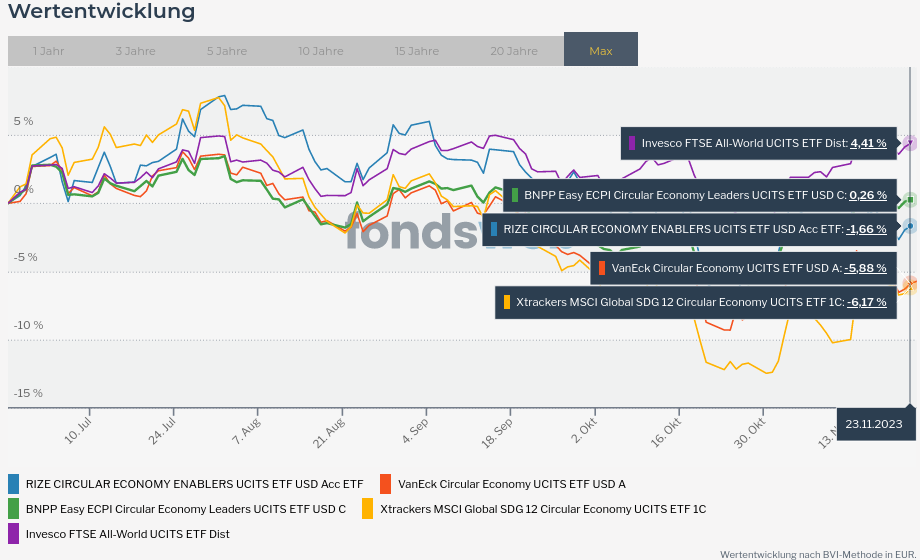Click the Invesco 4,41 % tooltip value
This screenshot has height=560, width=920.
pos(868,143)
